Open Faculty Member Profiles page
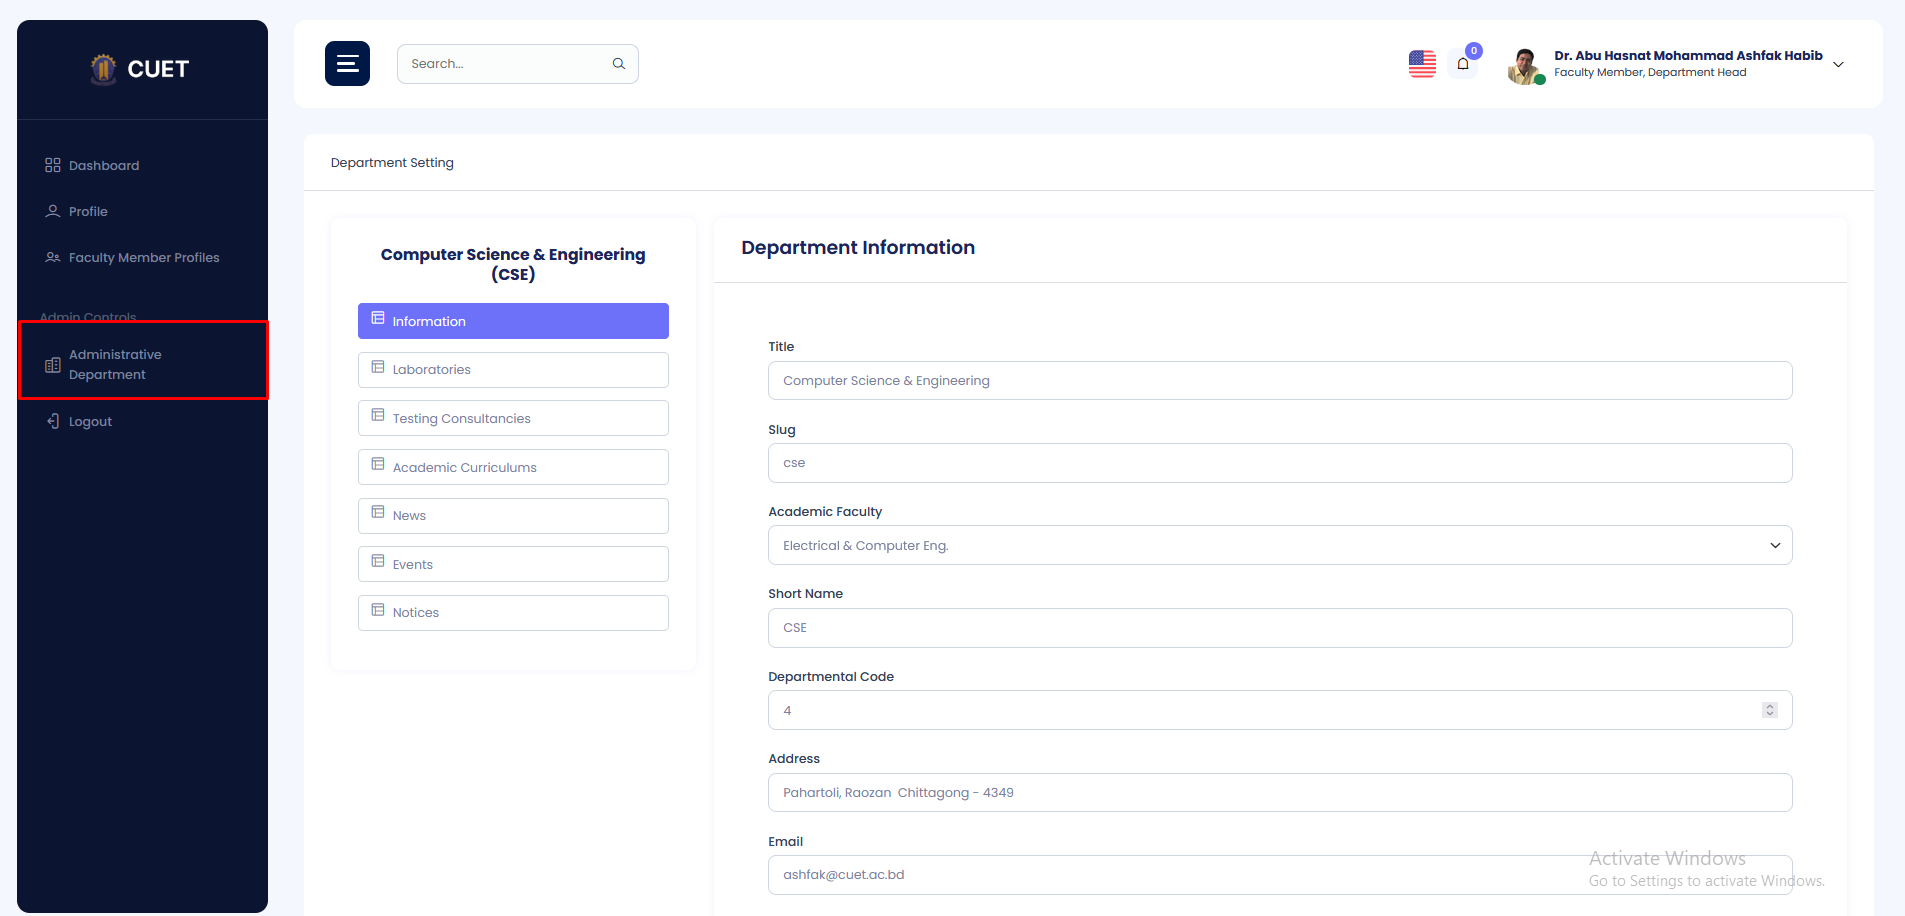 point(143,258)
